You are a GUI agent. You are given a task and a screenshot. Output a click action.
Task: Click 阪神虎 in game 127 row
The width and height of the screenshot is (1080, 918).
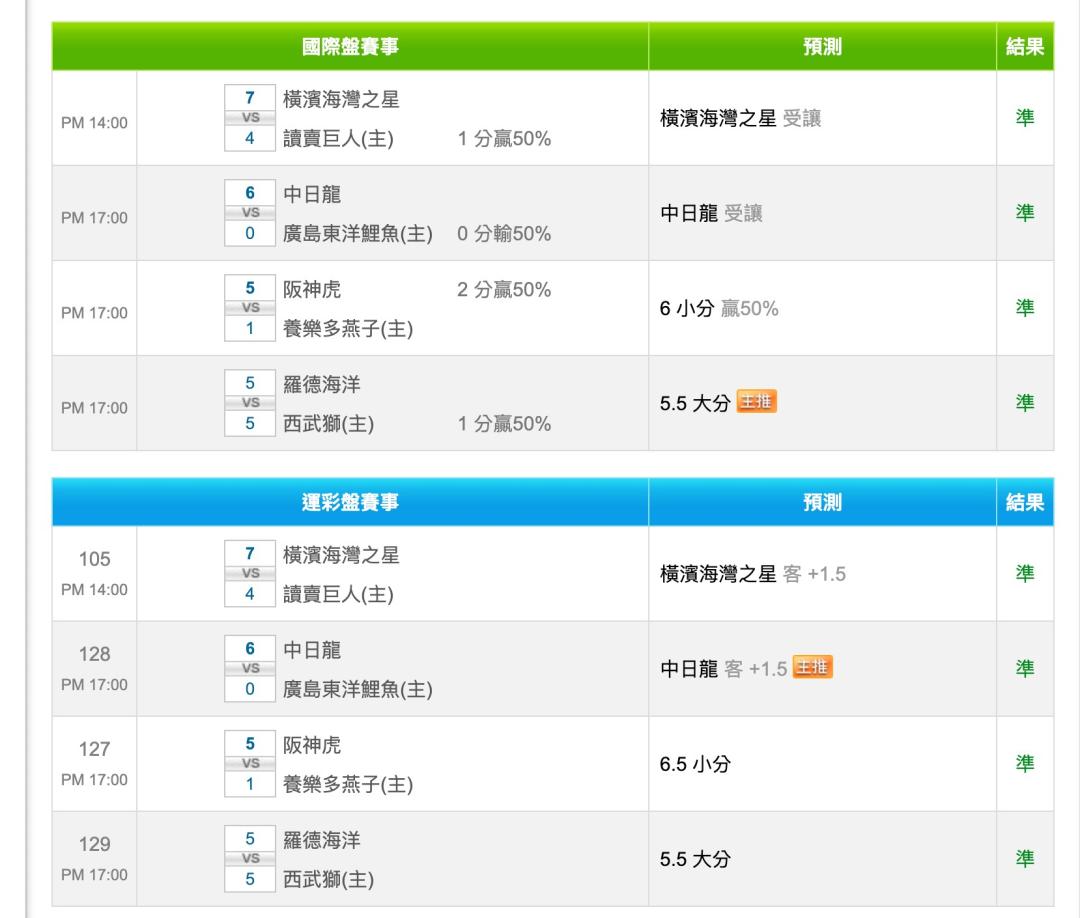[312, 745]
